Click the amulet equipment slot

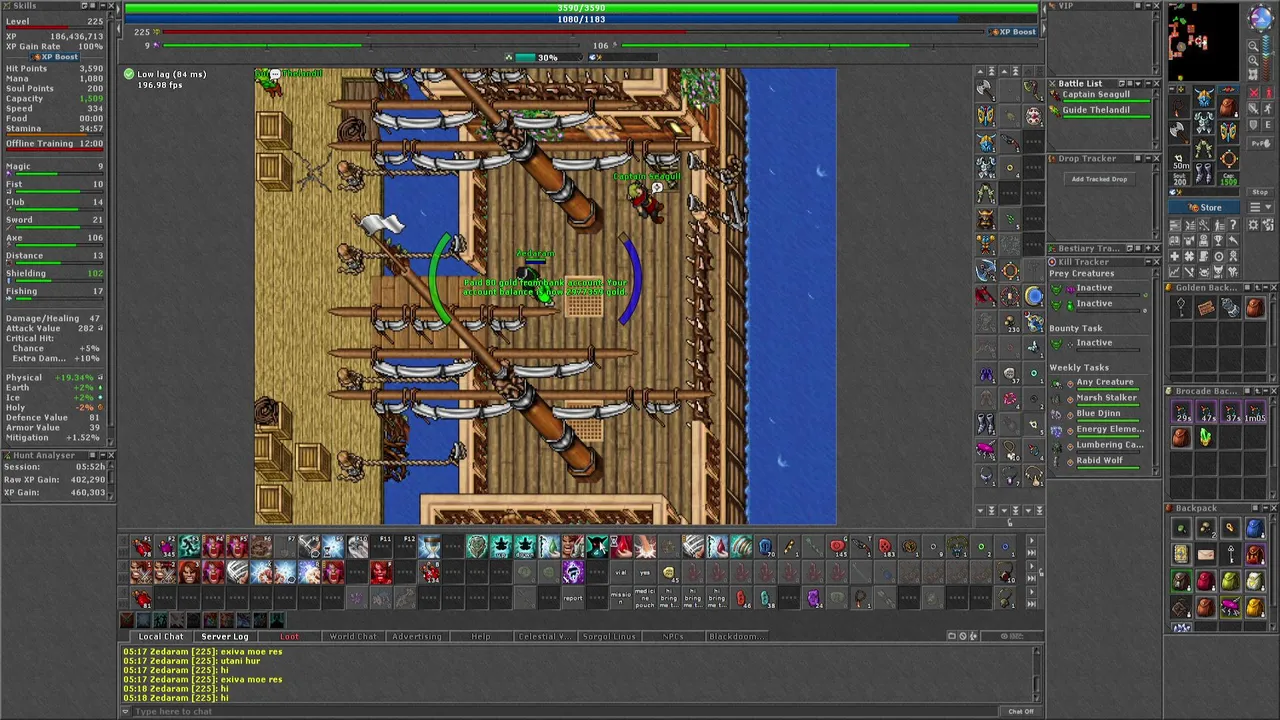pos(1179,106)
